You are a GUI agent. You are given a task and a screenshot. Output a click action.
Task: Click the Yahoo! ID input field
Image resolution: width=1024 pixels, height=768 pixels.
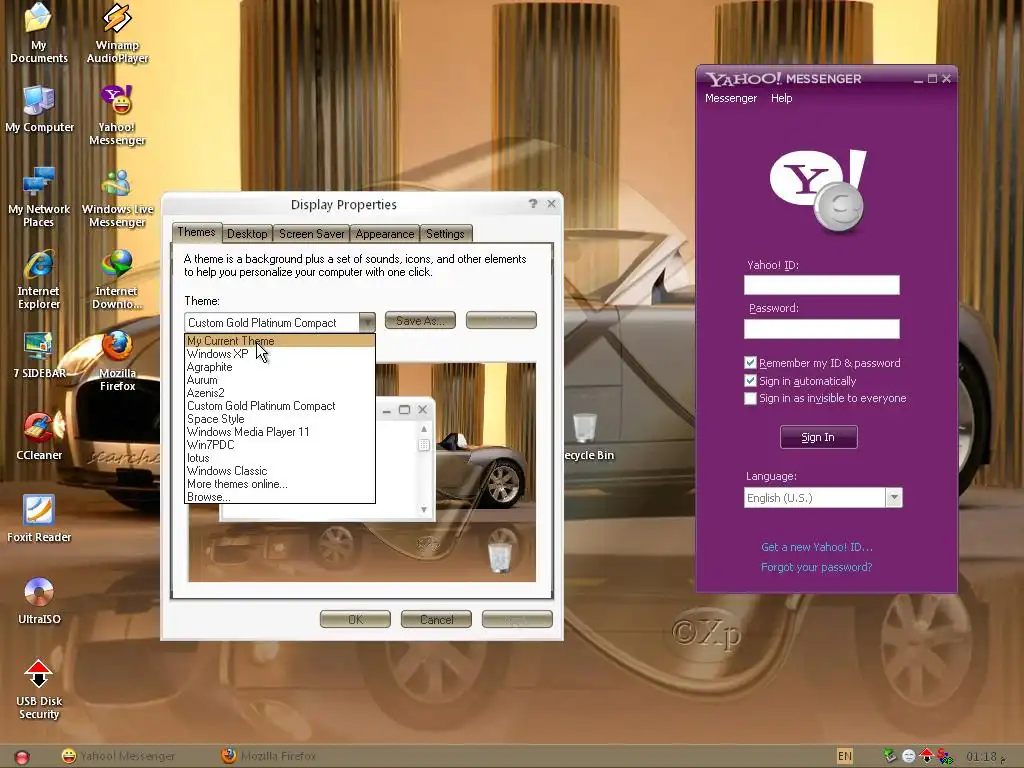pos(822,285)
